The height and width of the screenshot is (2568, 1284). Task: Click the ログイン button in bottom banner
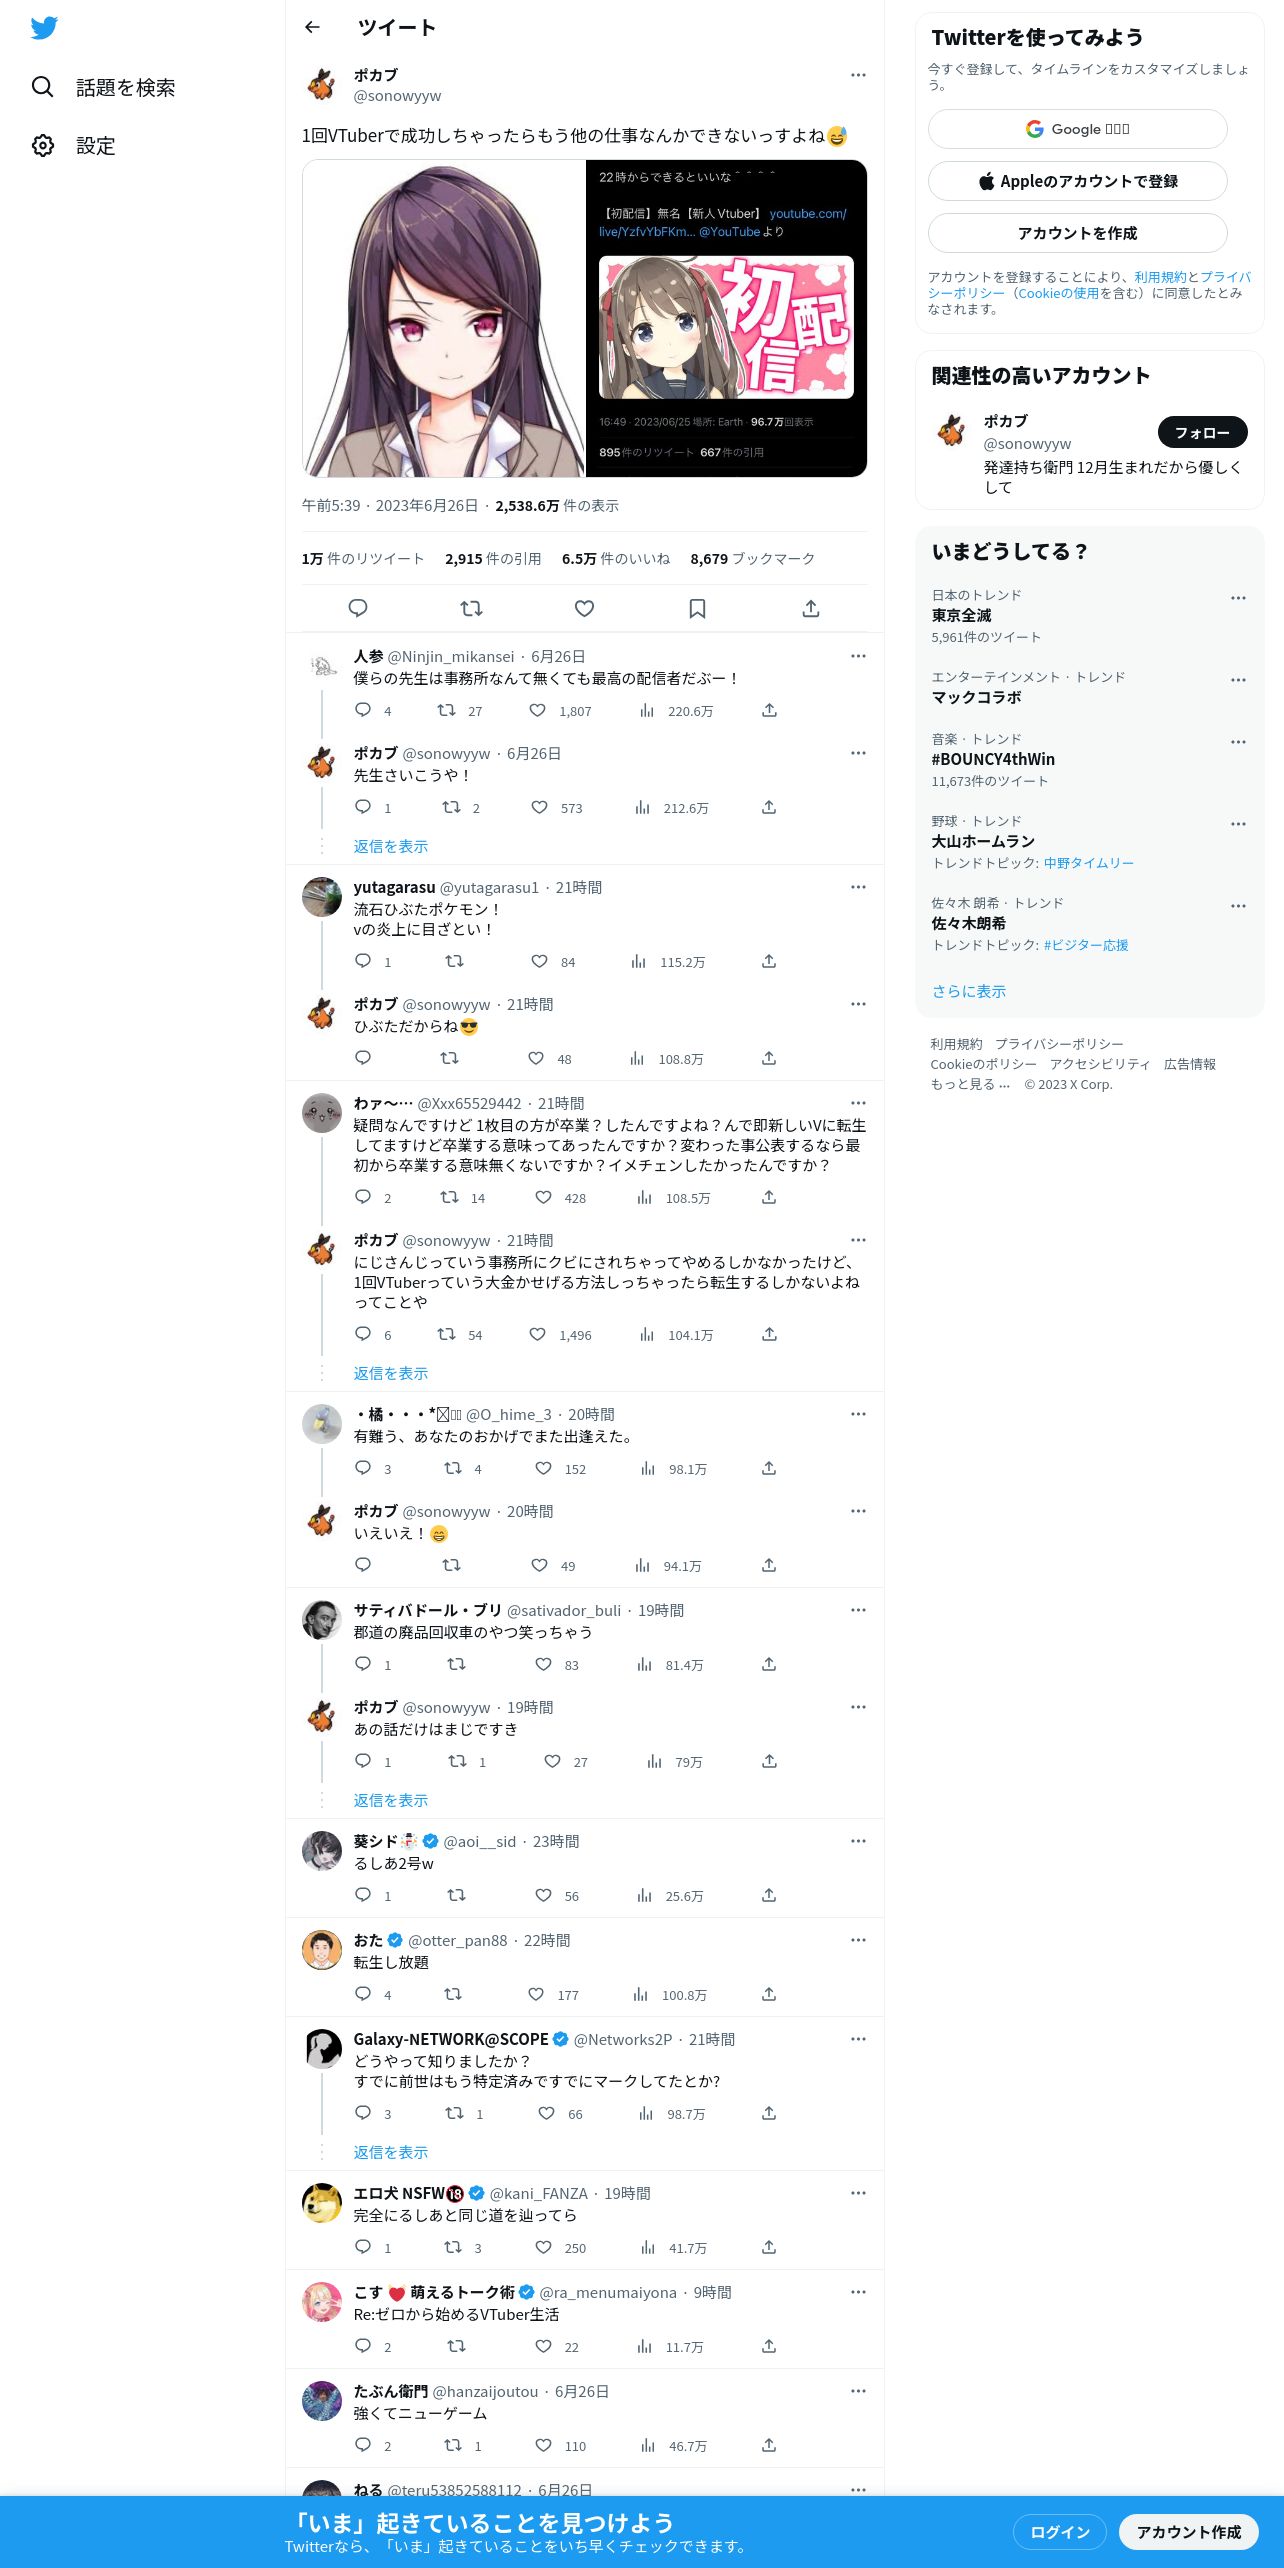(1059, 2532)
